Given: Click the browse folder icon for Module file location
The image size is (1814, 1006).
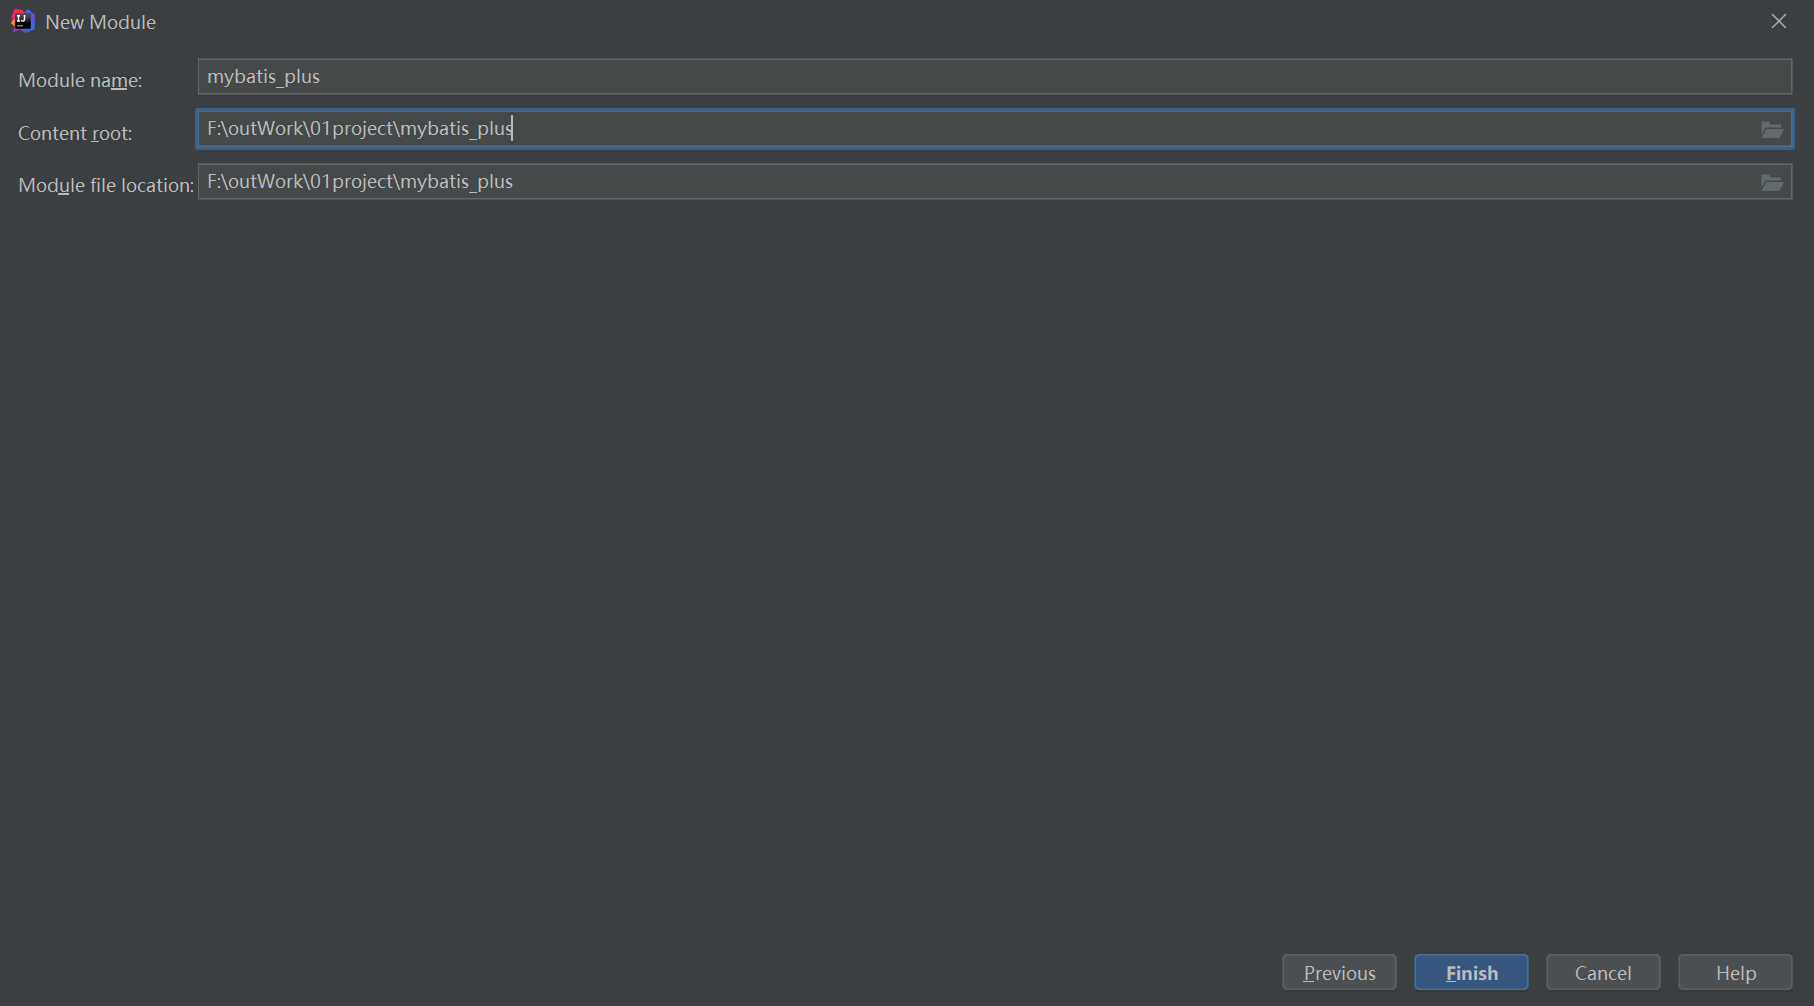Looking at the screenshot, I should click(x=1771, y=183).
